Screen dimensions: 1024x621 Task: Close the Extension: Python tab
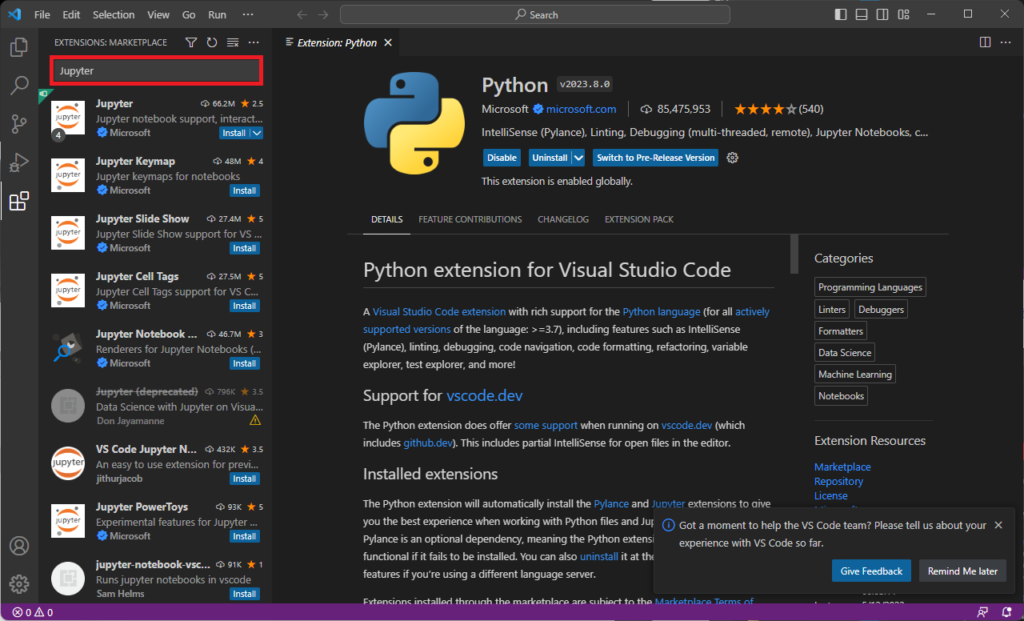click(x=388, y=42)
